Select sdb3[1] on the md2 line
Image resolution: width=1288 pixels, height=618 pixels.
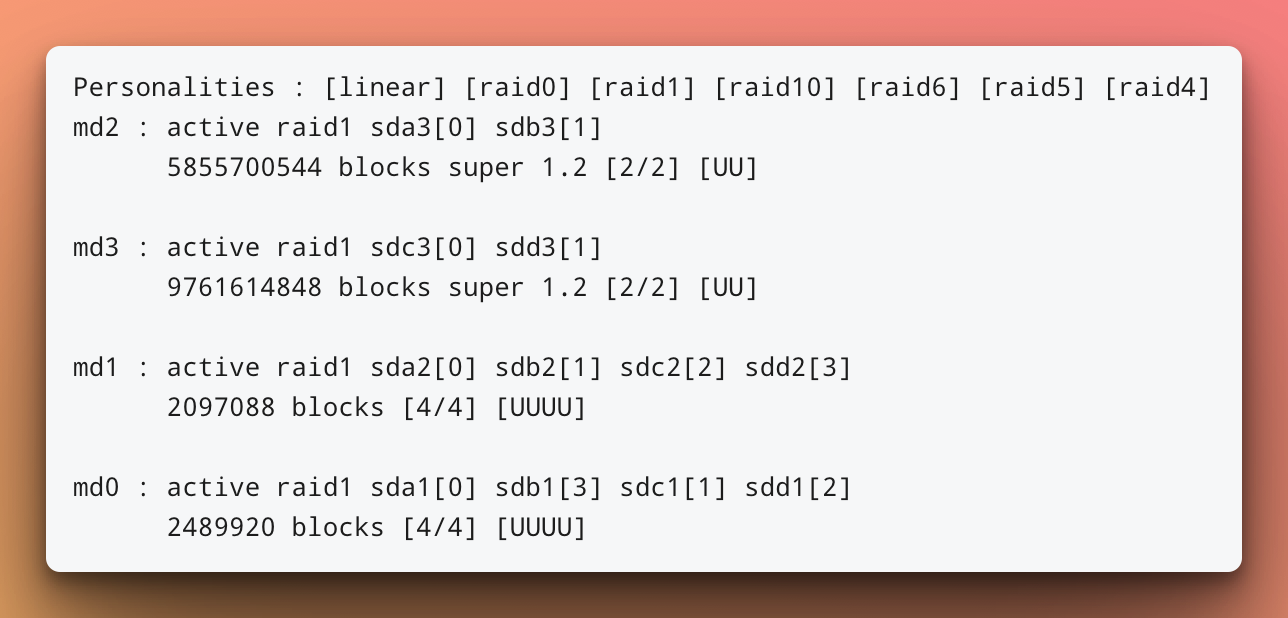coord(549,128)
